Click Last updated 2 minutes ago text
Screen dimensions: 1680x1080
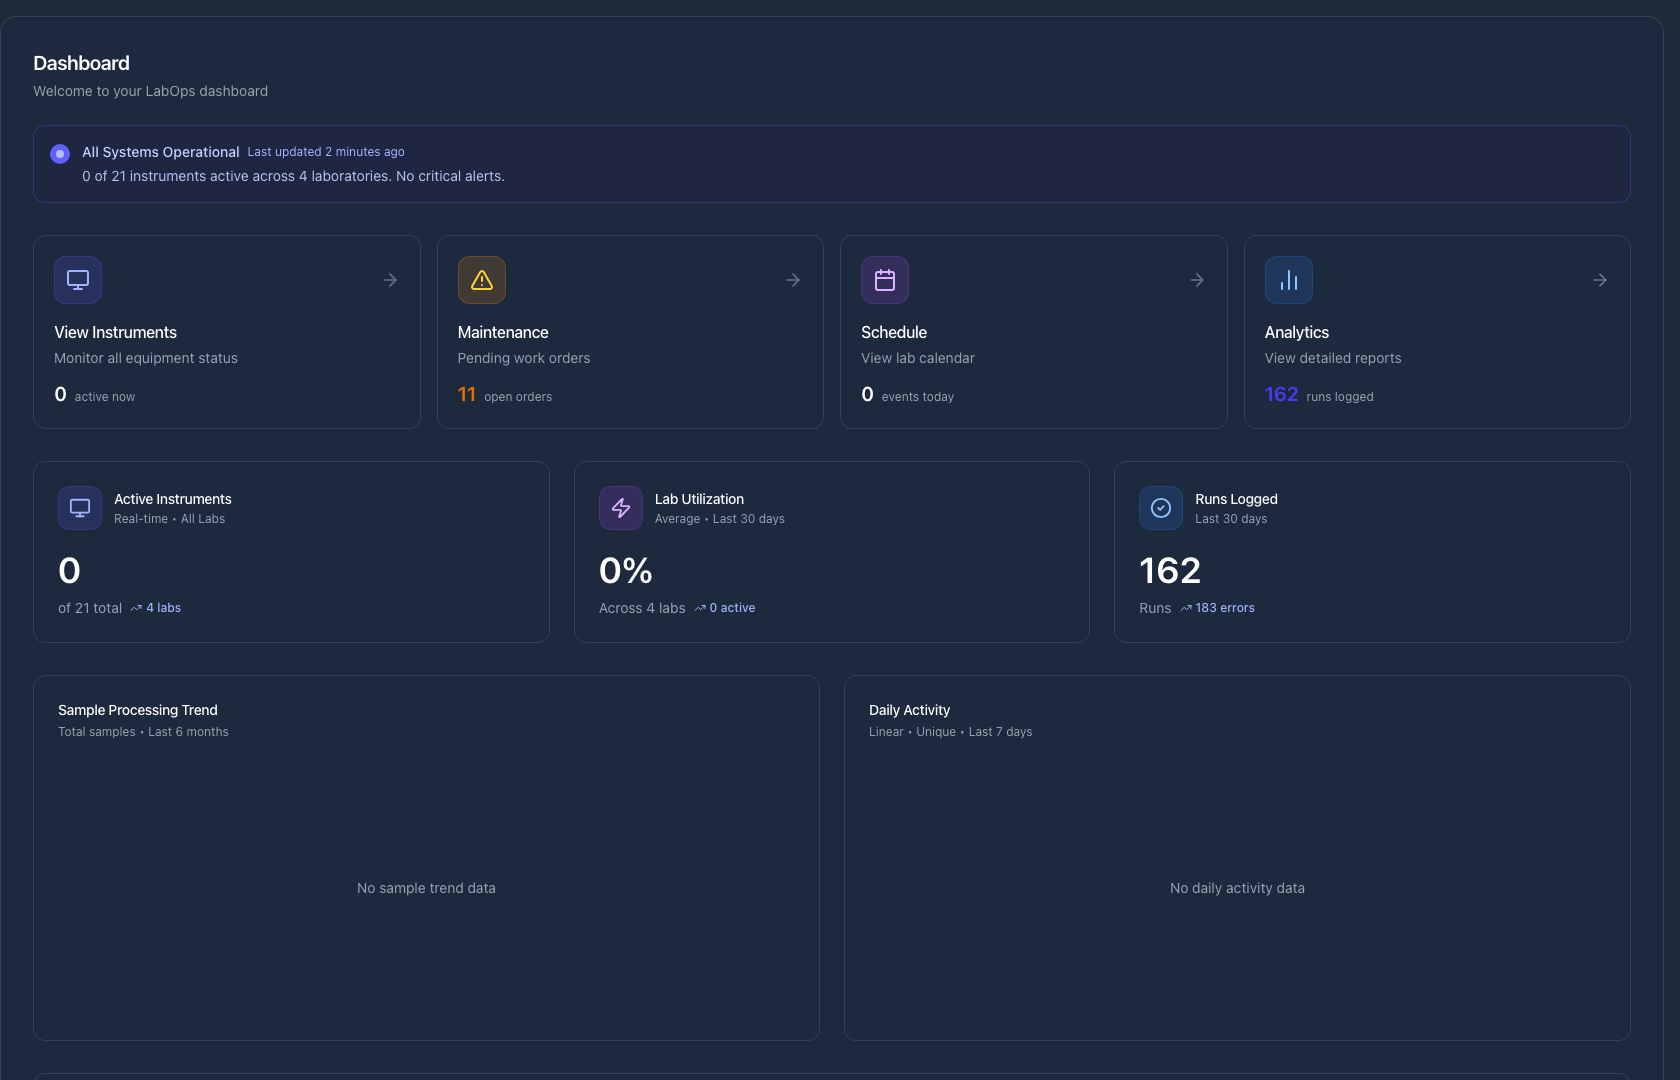[326, 152]
